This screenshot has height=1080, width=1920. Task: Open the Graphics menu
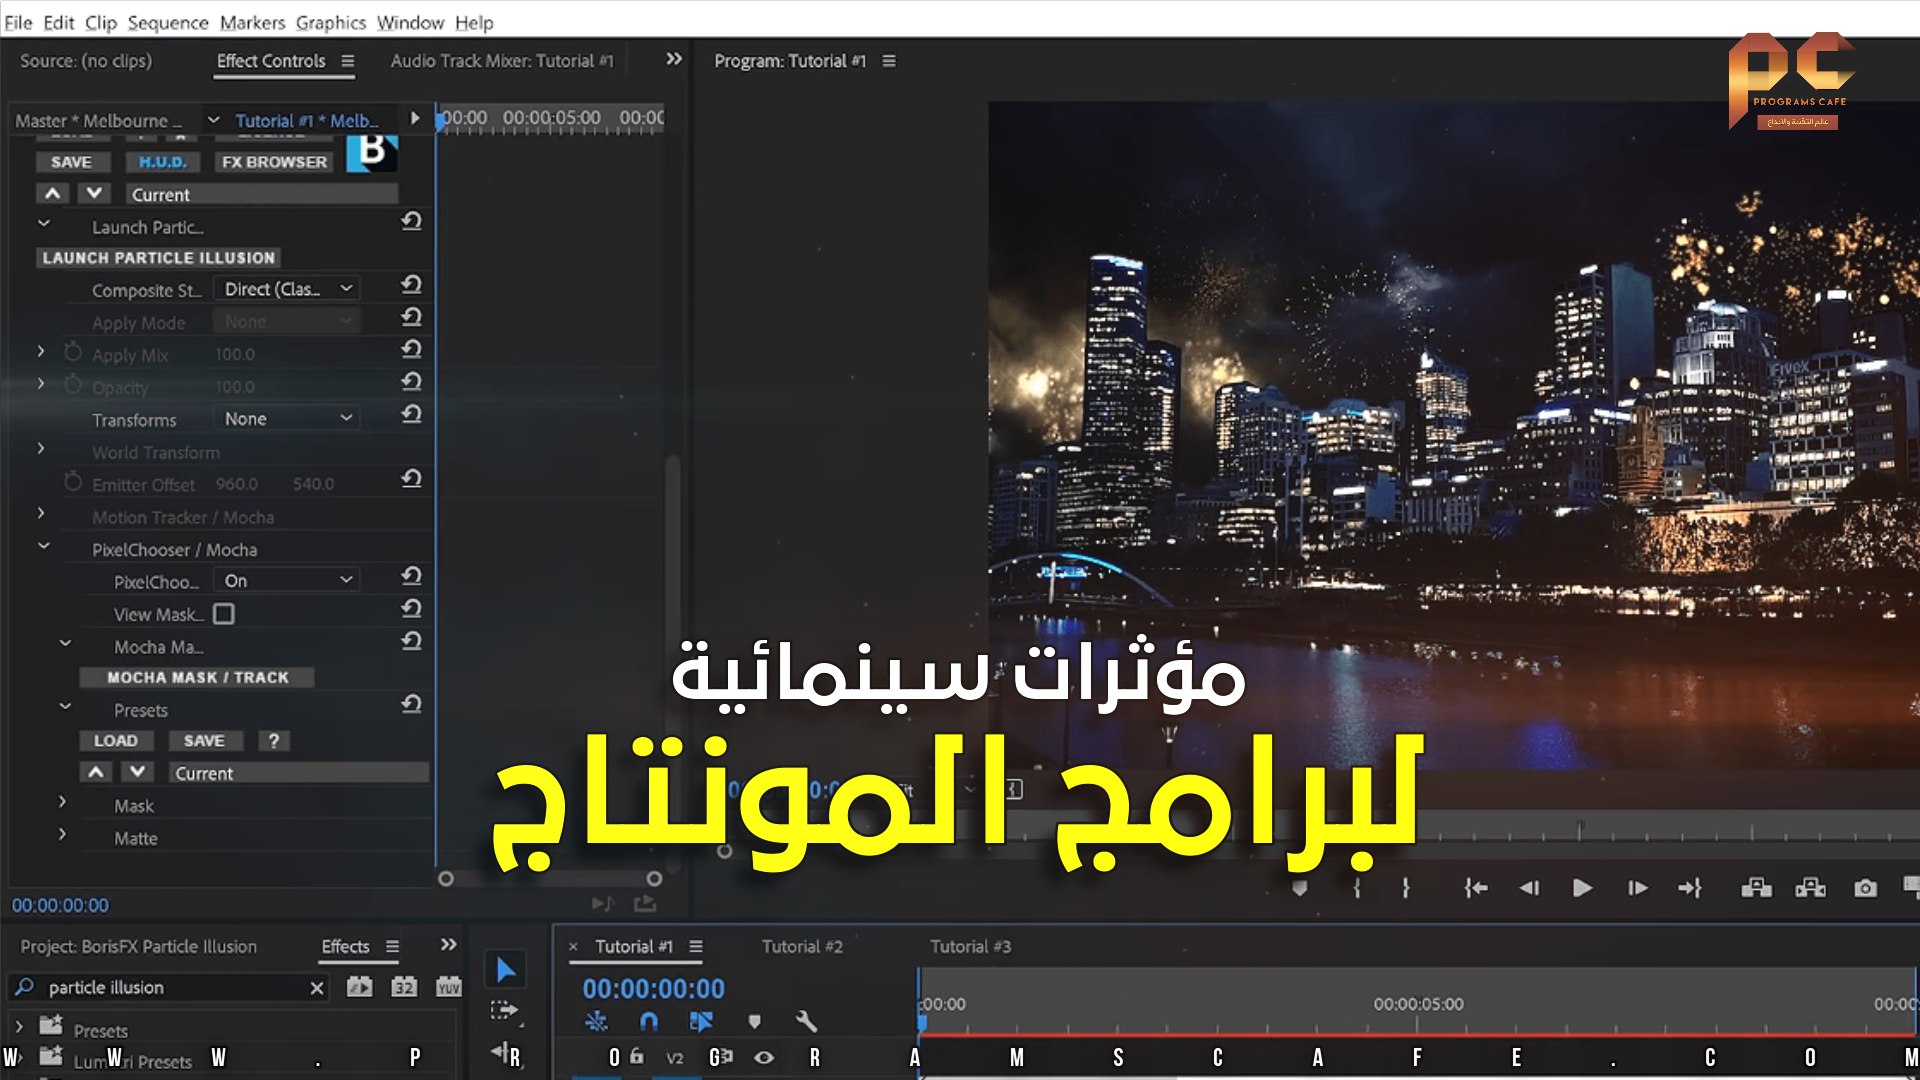pyautogui.click(x=330, y=22)
